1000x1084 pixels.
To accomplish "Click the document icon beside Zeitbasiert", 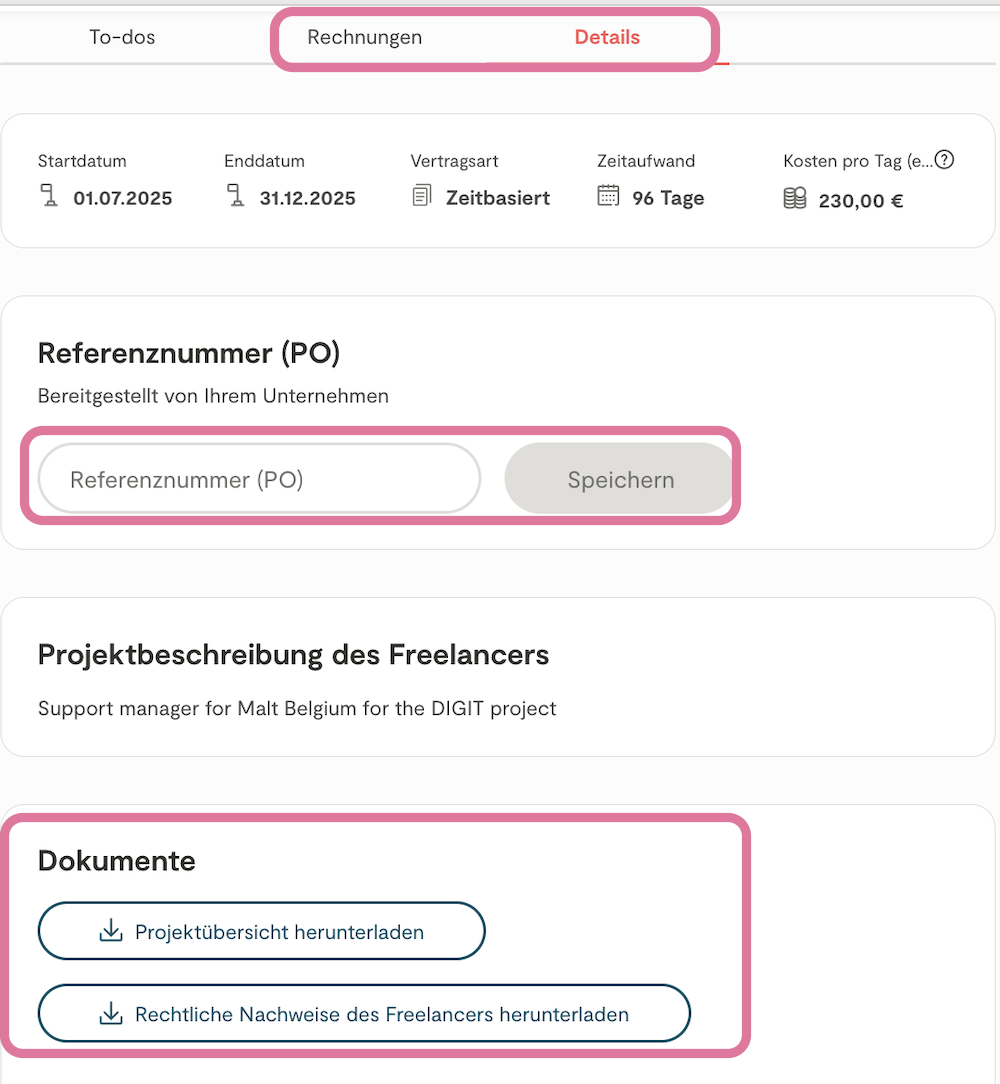I will click(422, 196).
